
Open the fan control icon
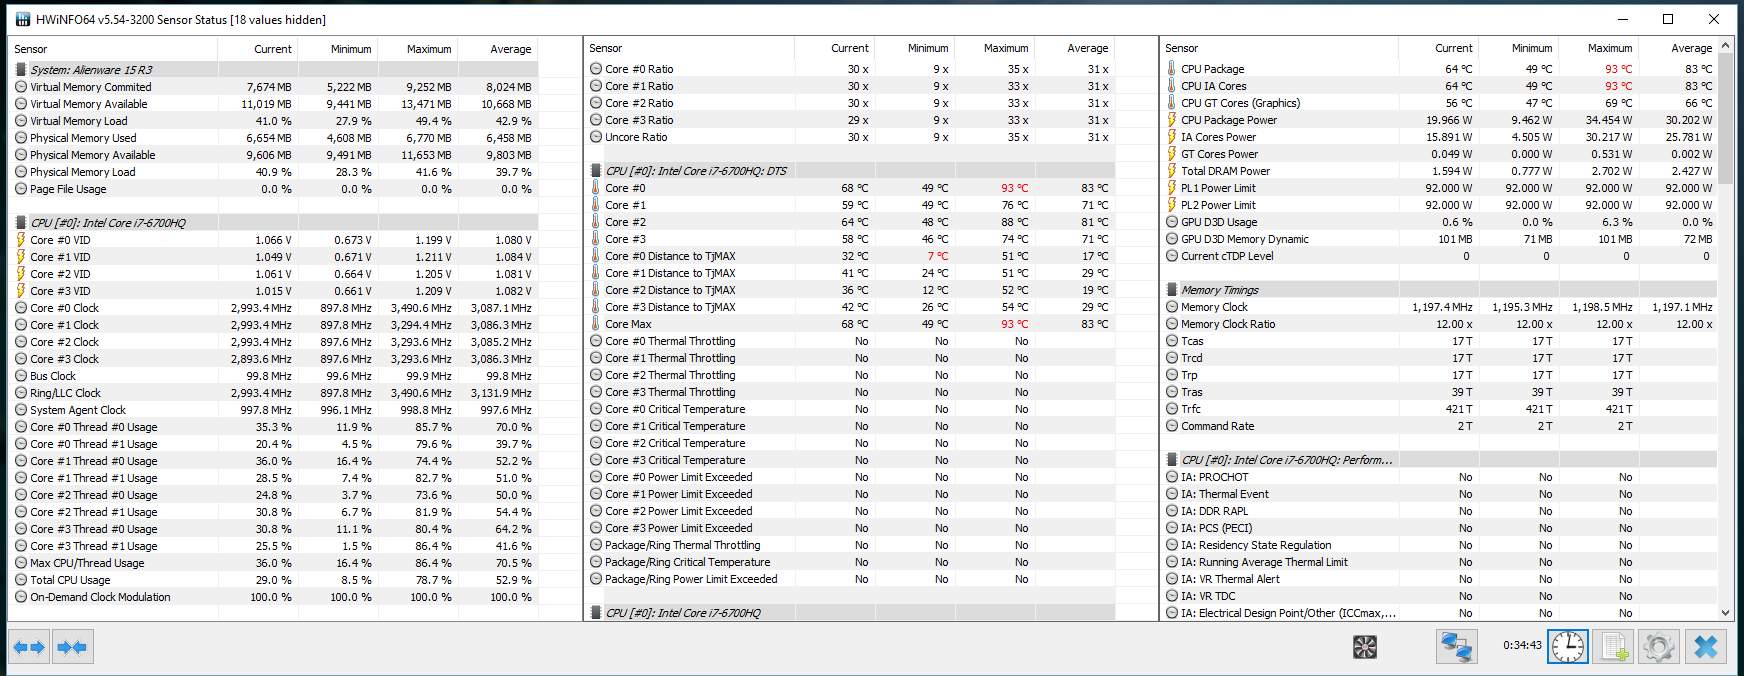click(1365, 647)
